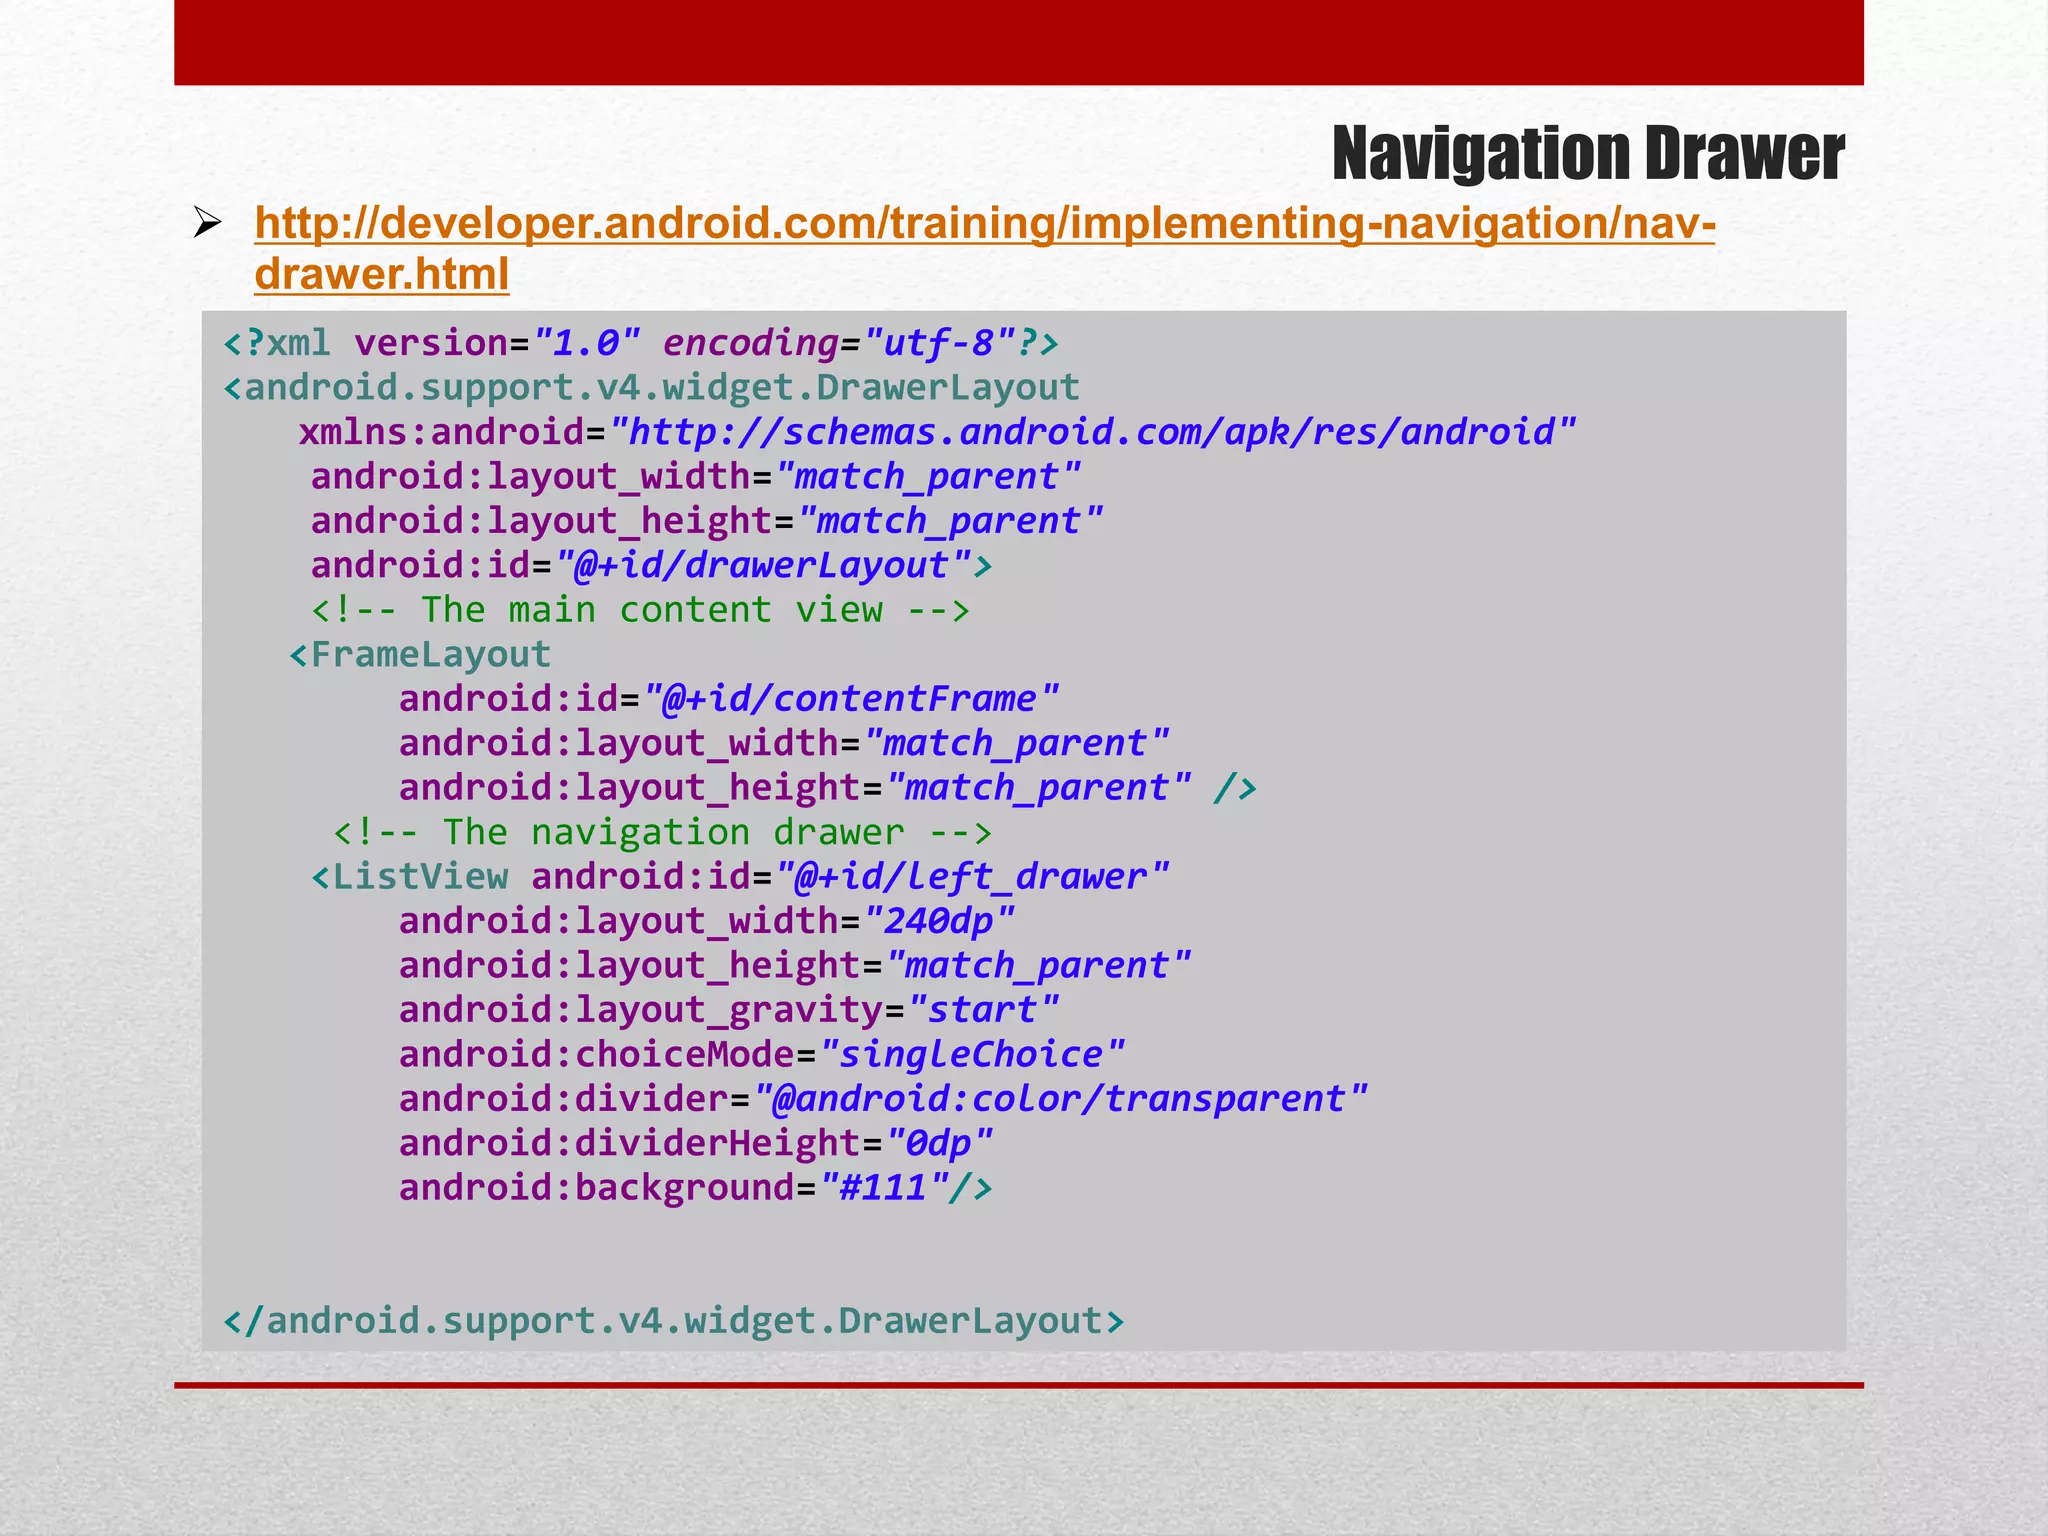
Task: Click the xmlns:android schema URL line
Action: (x=938, y=432)
